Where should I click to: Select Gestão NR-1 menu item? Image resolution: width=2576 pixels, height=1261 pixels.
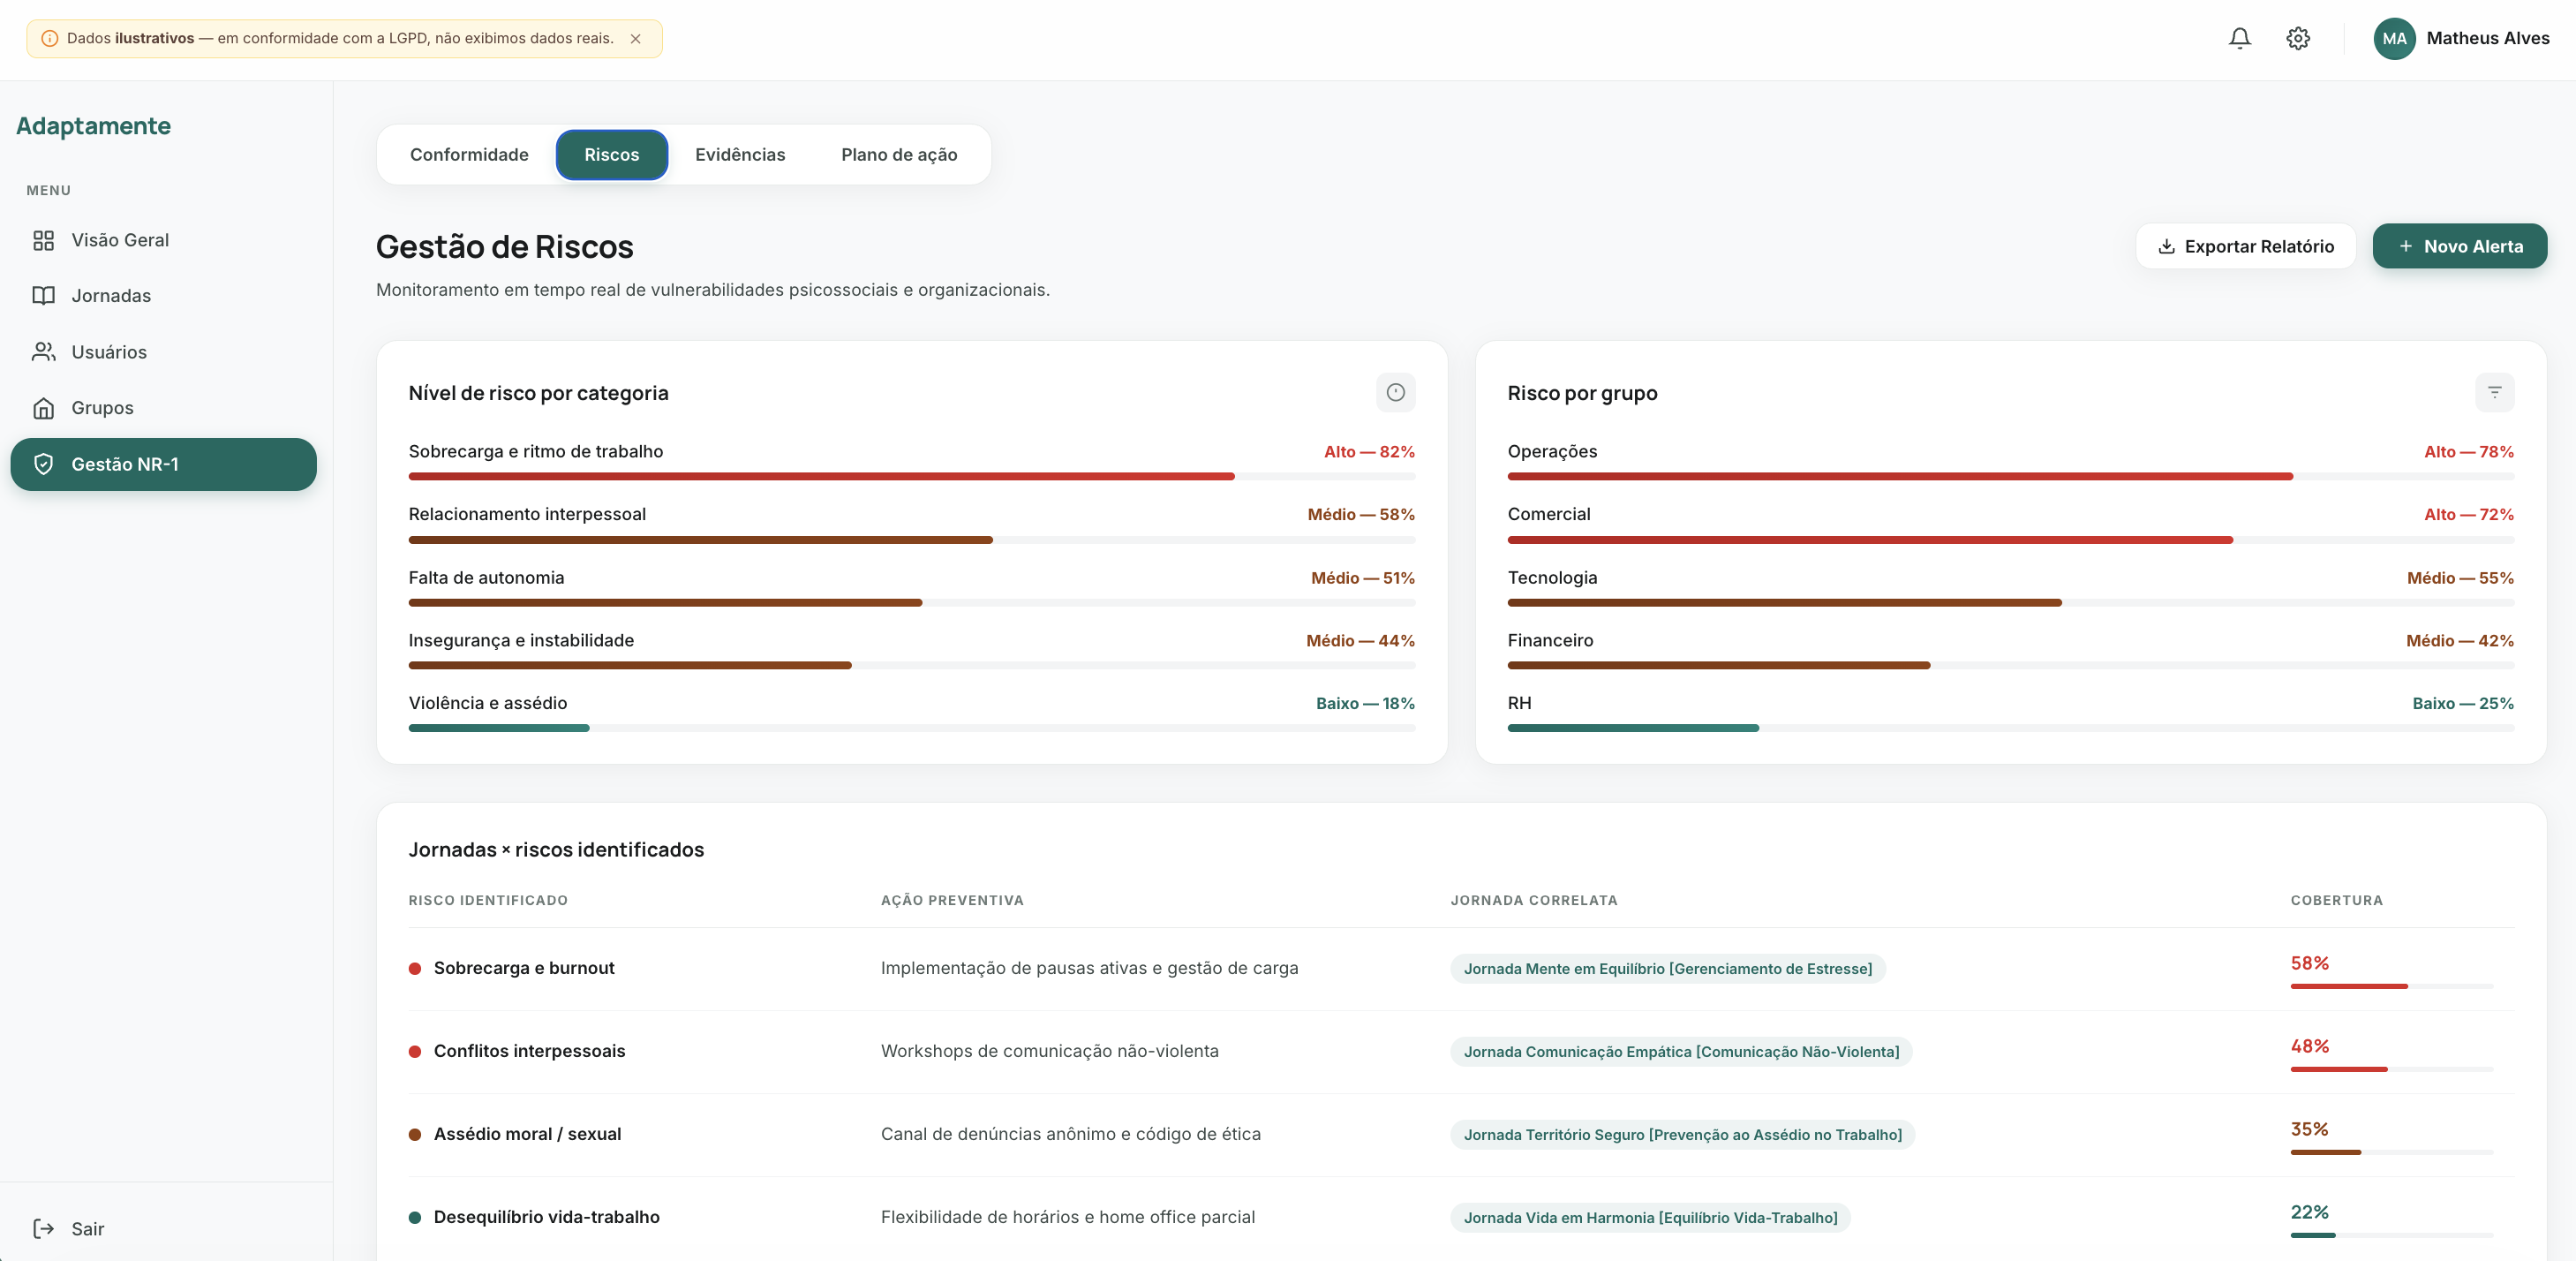(163, 464)
